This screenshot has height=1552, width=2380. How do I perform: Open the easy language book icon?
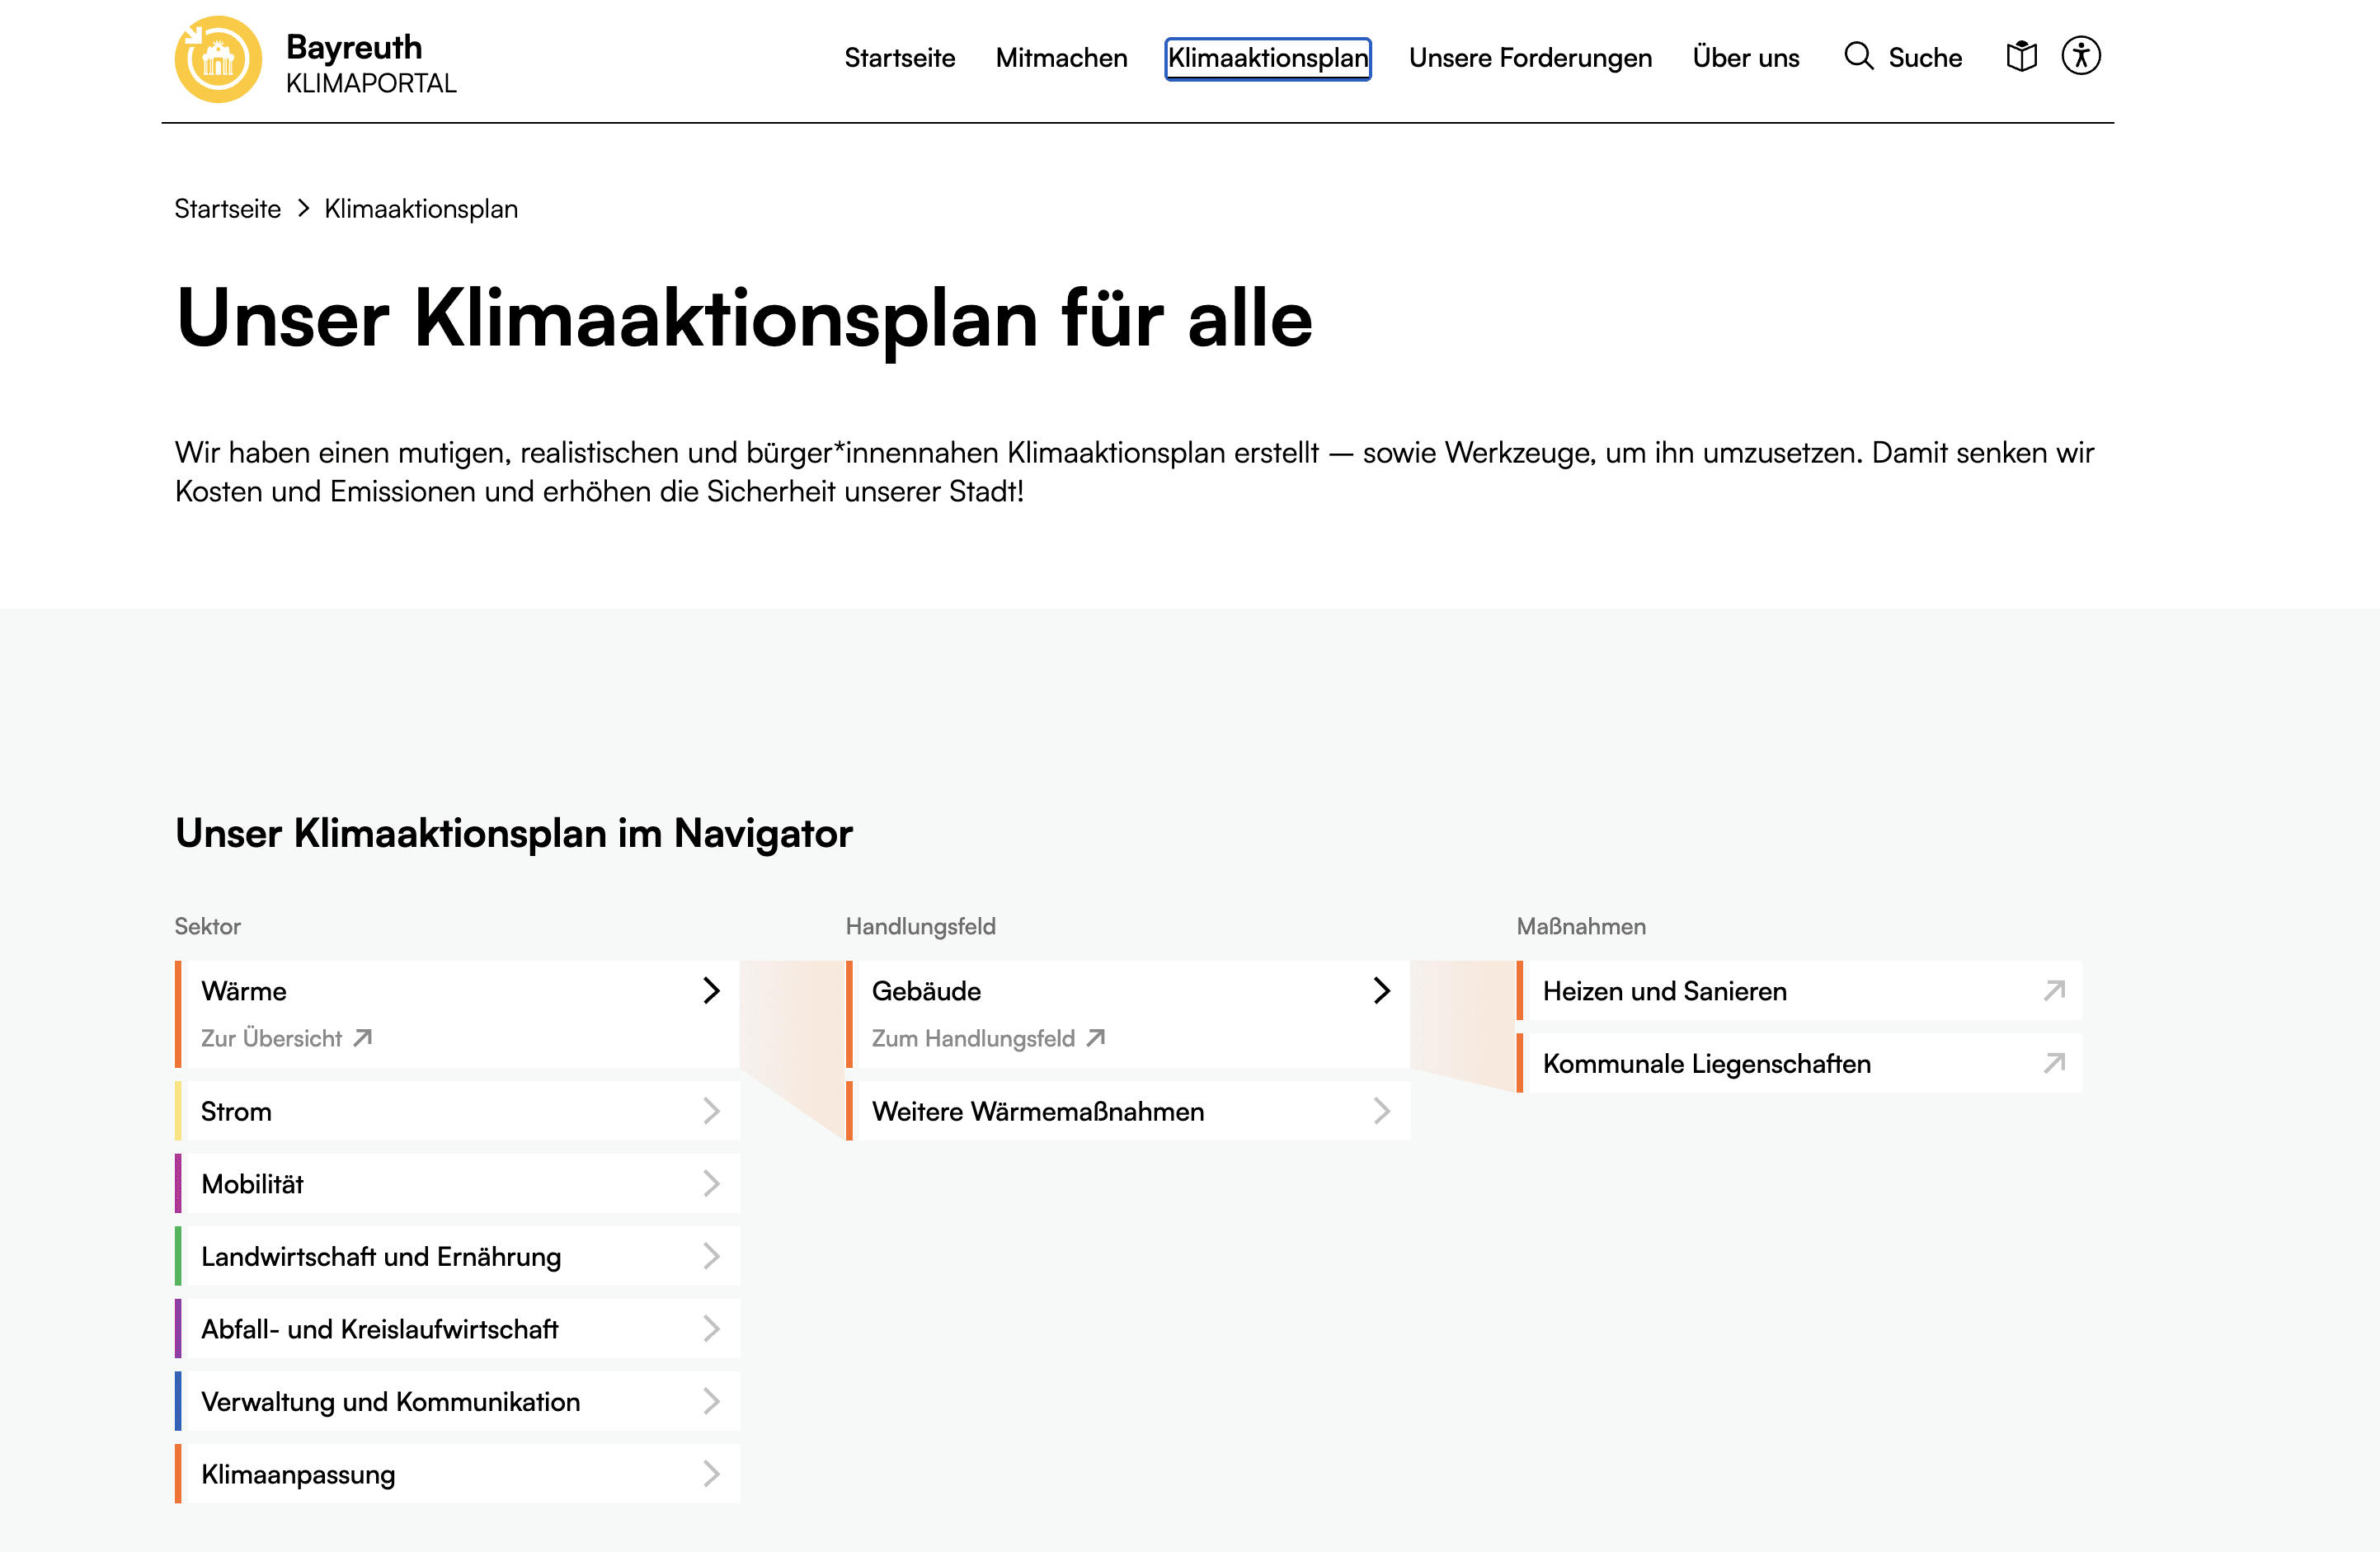2021,56
